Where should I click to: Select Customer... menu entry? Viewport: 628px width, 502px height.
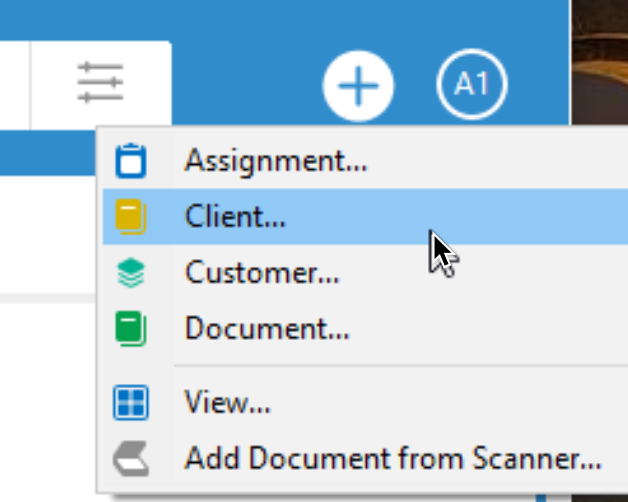tap(262, 273)
